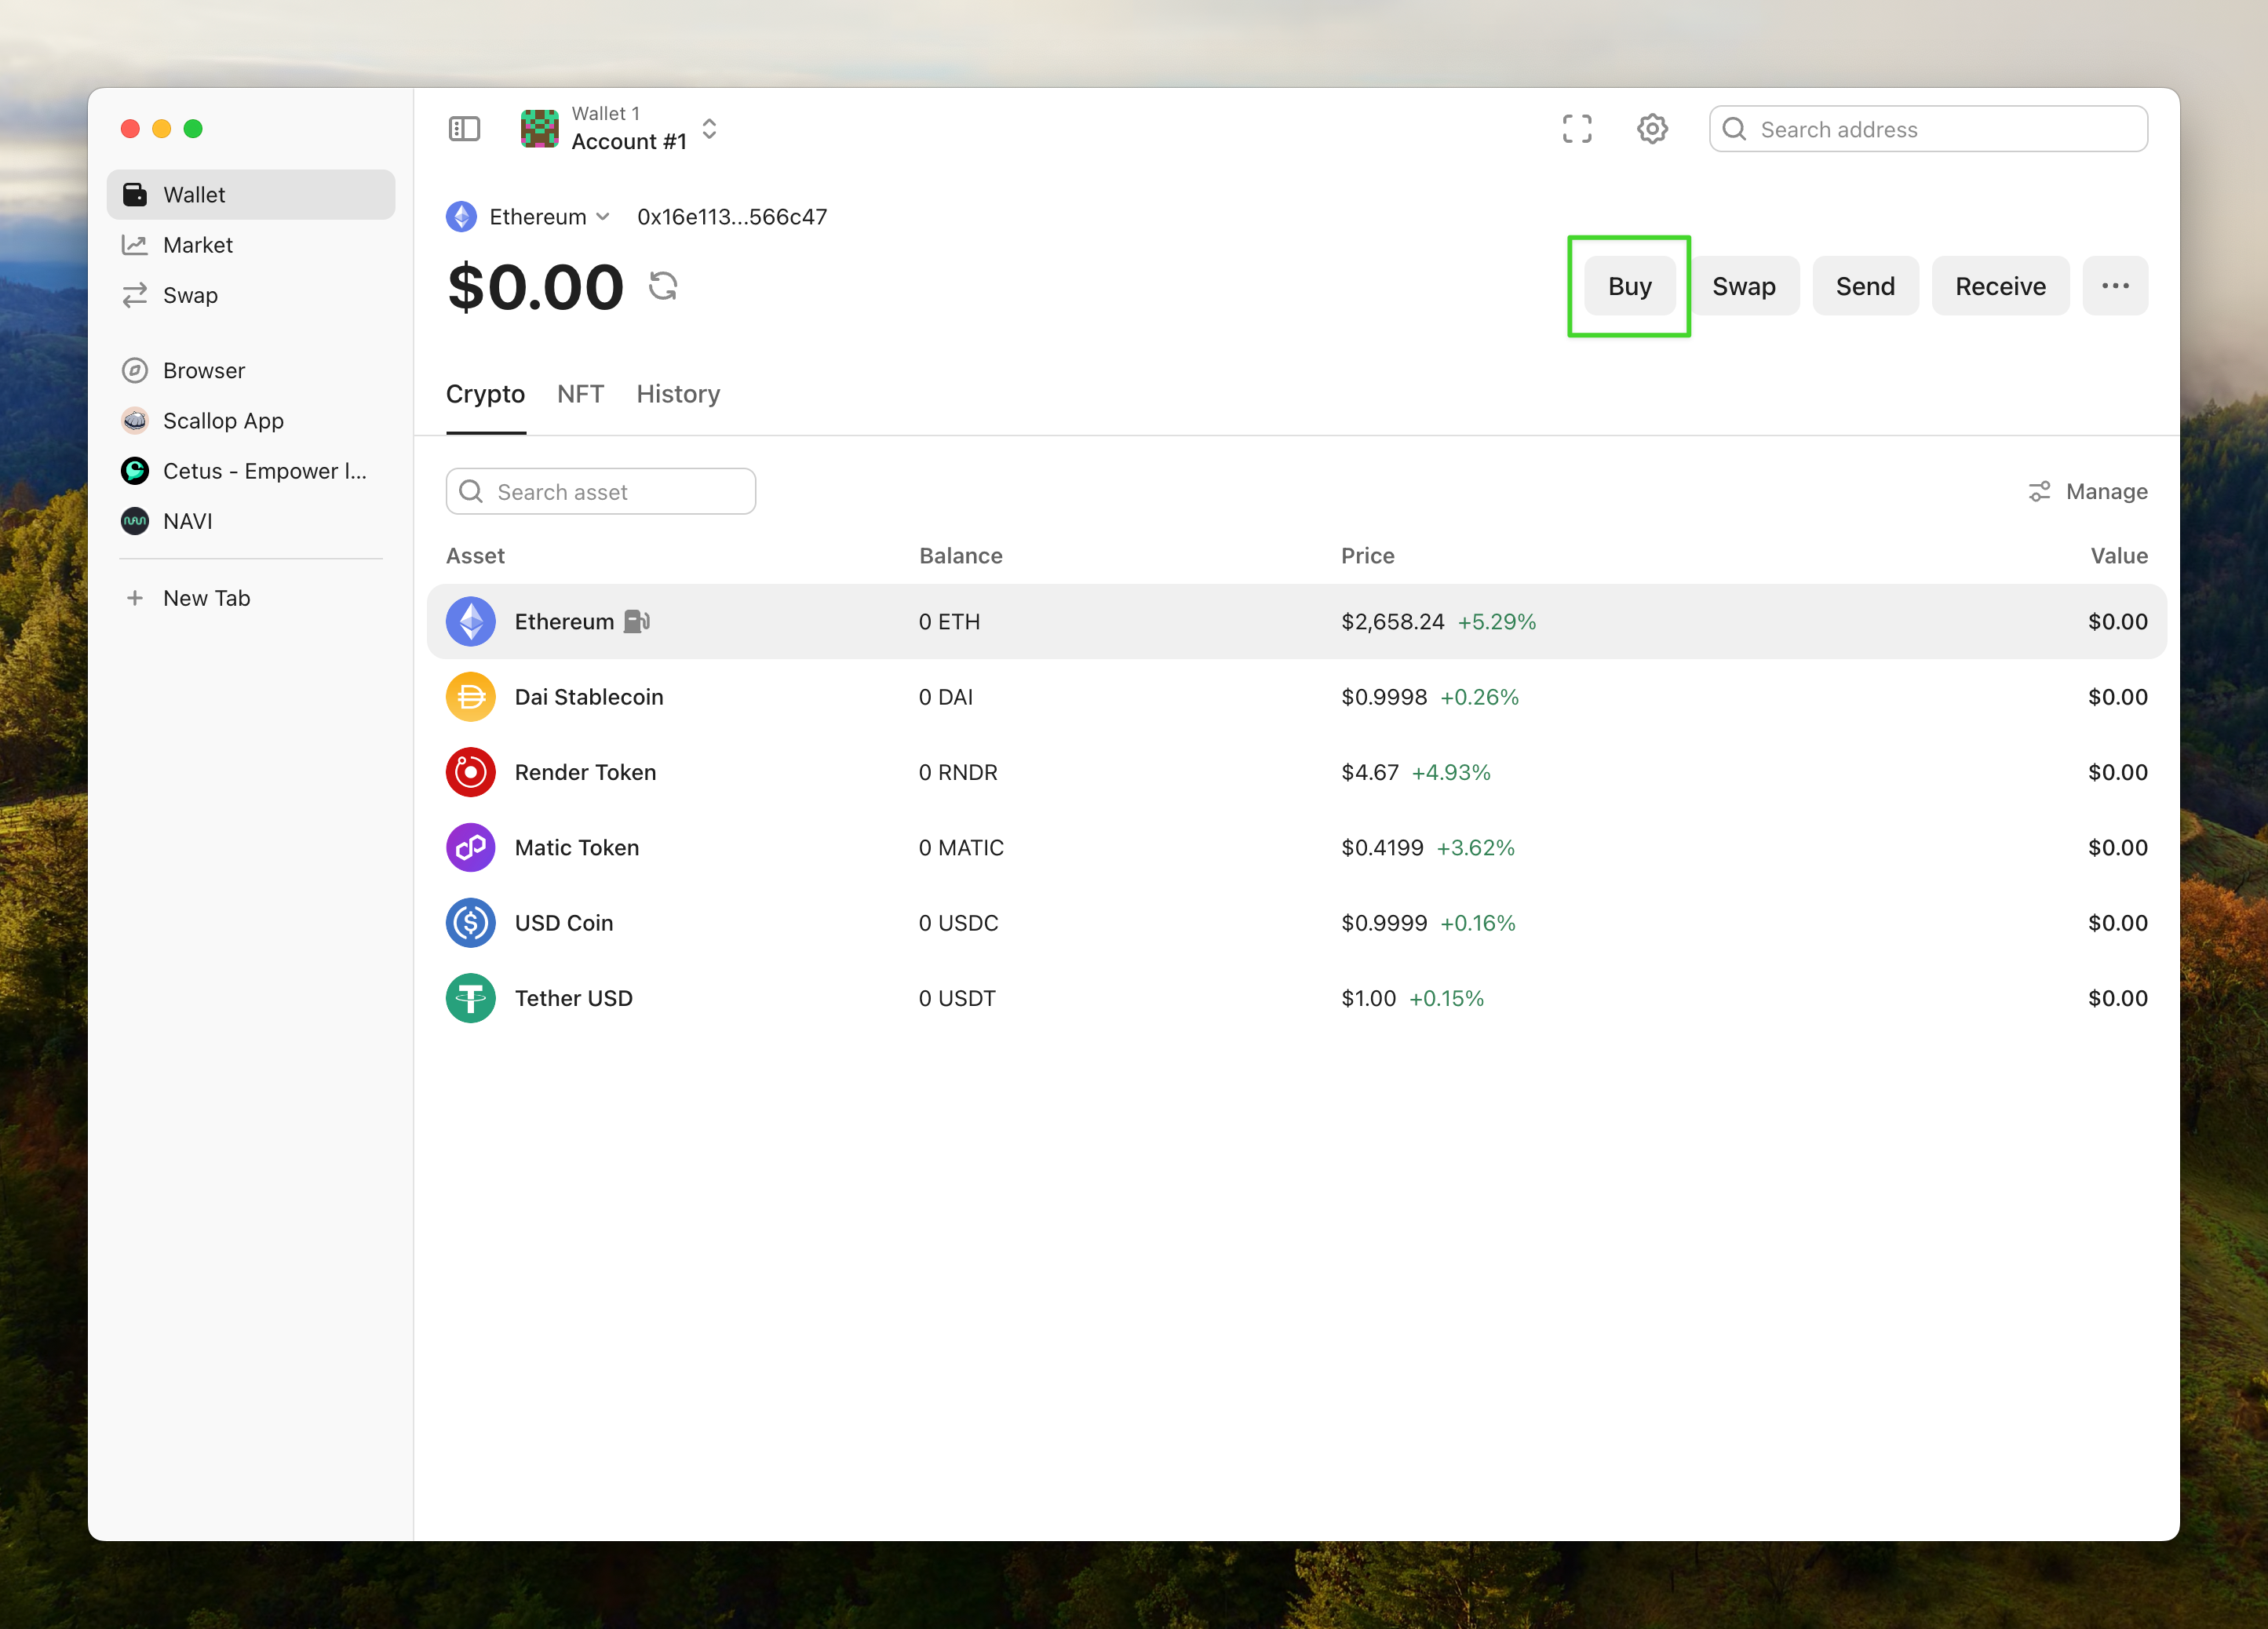The height and width of the screenshot is (1629, 2268).
Task: Refresh the balance with the reload icon
Action: (663, 286)
